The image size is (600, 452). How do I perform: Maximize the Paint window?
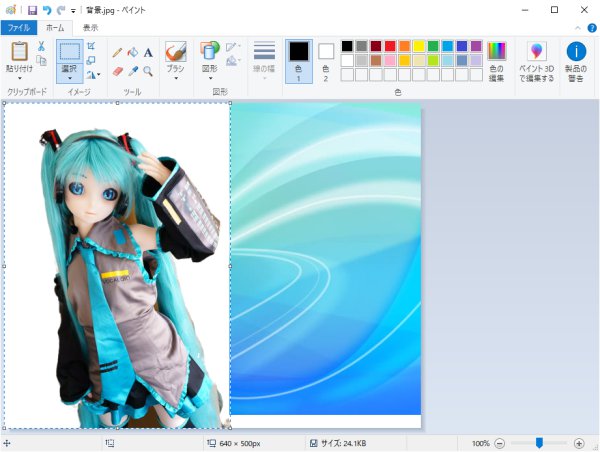pos(554,10)
